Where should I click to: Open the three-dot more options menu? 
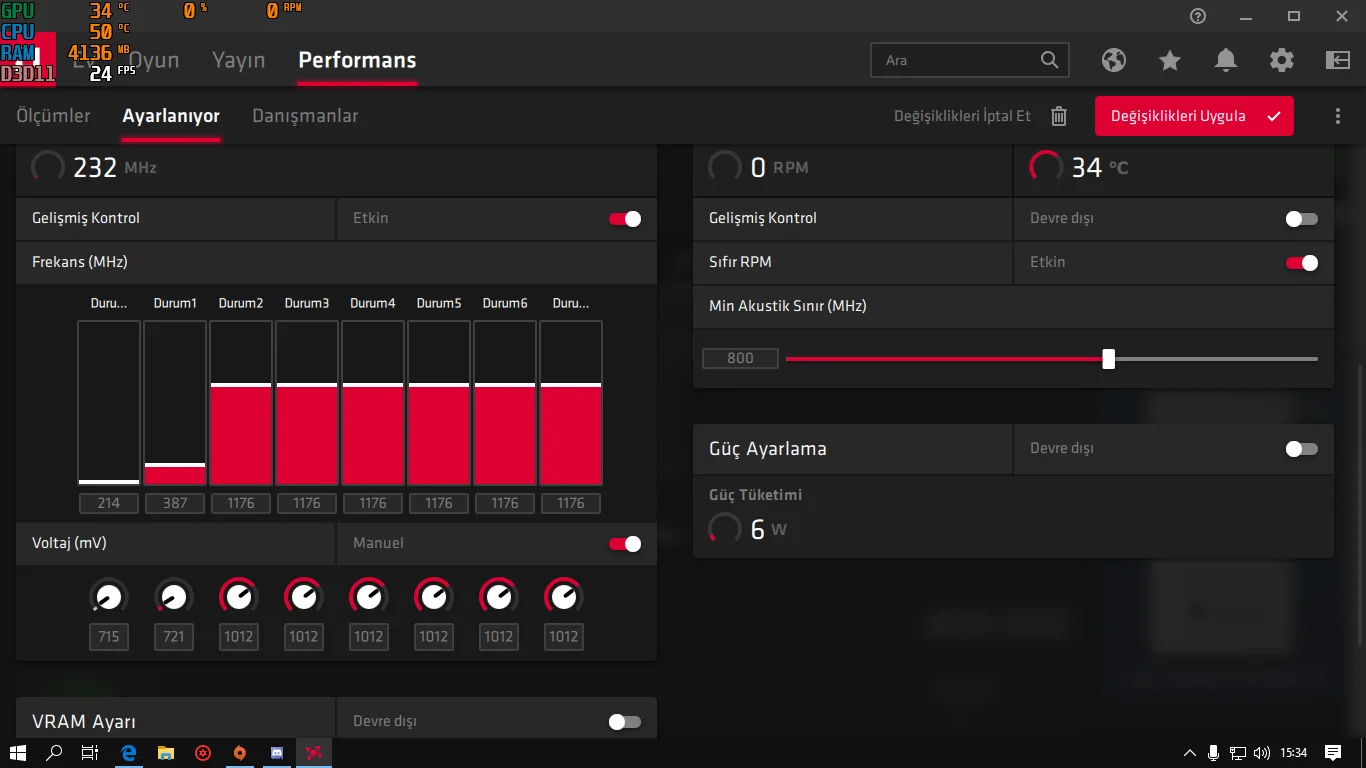coord(1338,116)
